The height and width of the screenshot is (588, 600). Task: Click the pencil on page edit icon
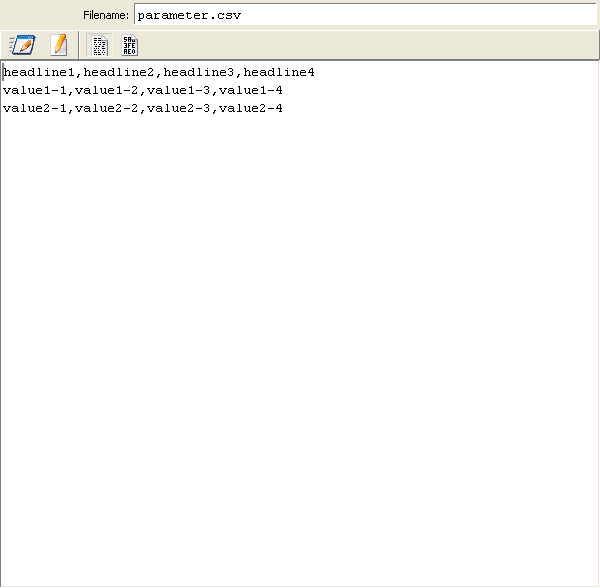(x=59, y=44)
